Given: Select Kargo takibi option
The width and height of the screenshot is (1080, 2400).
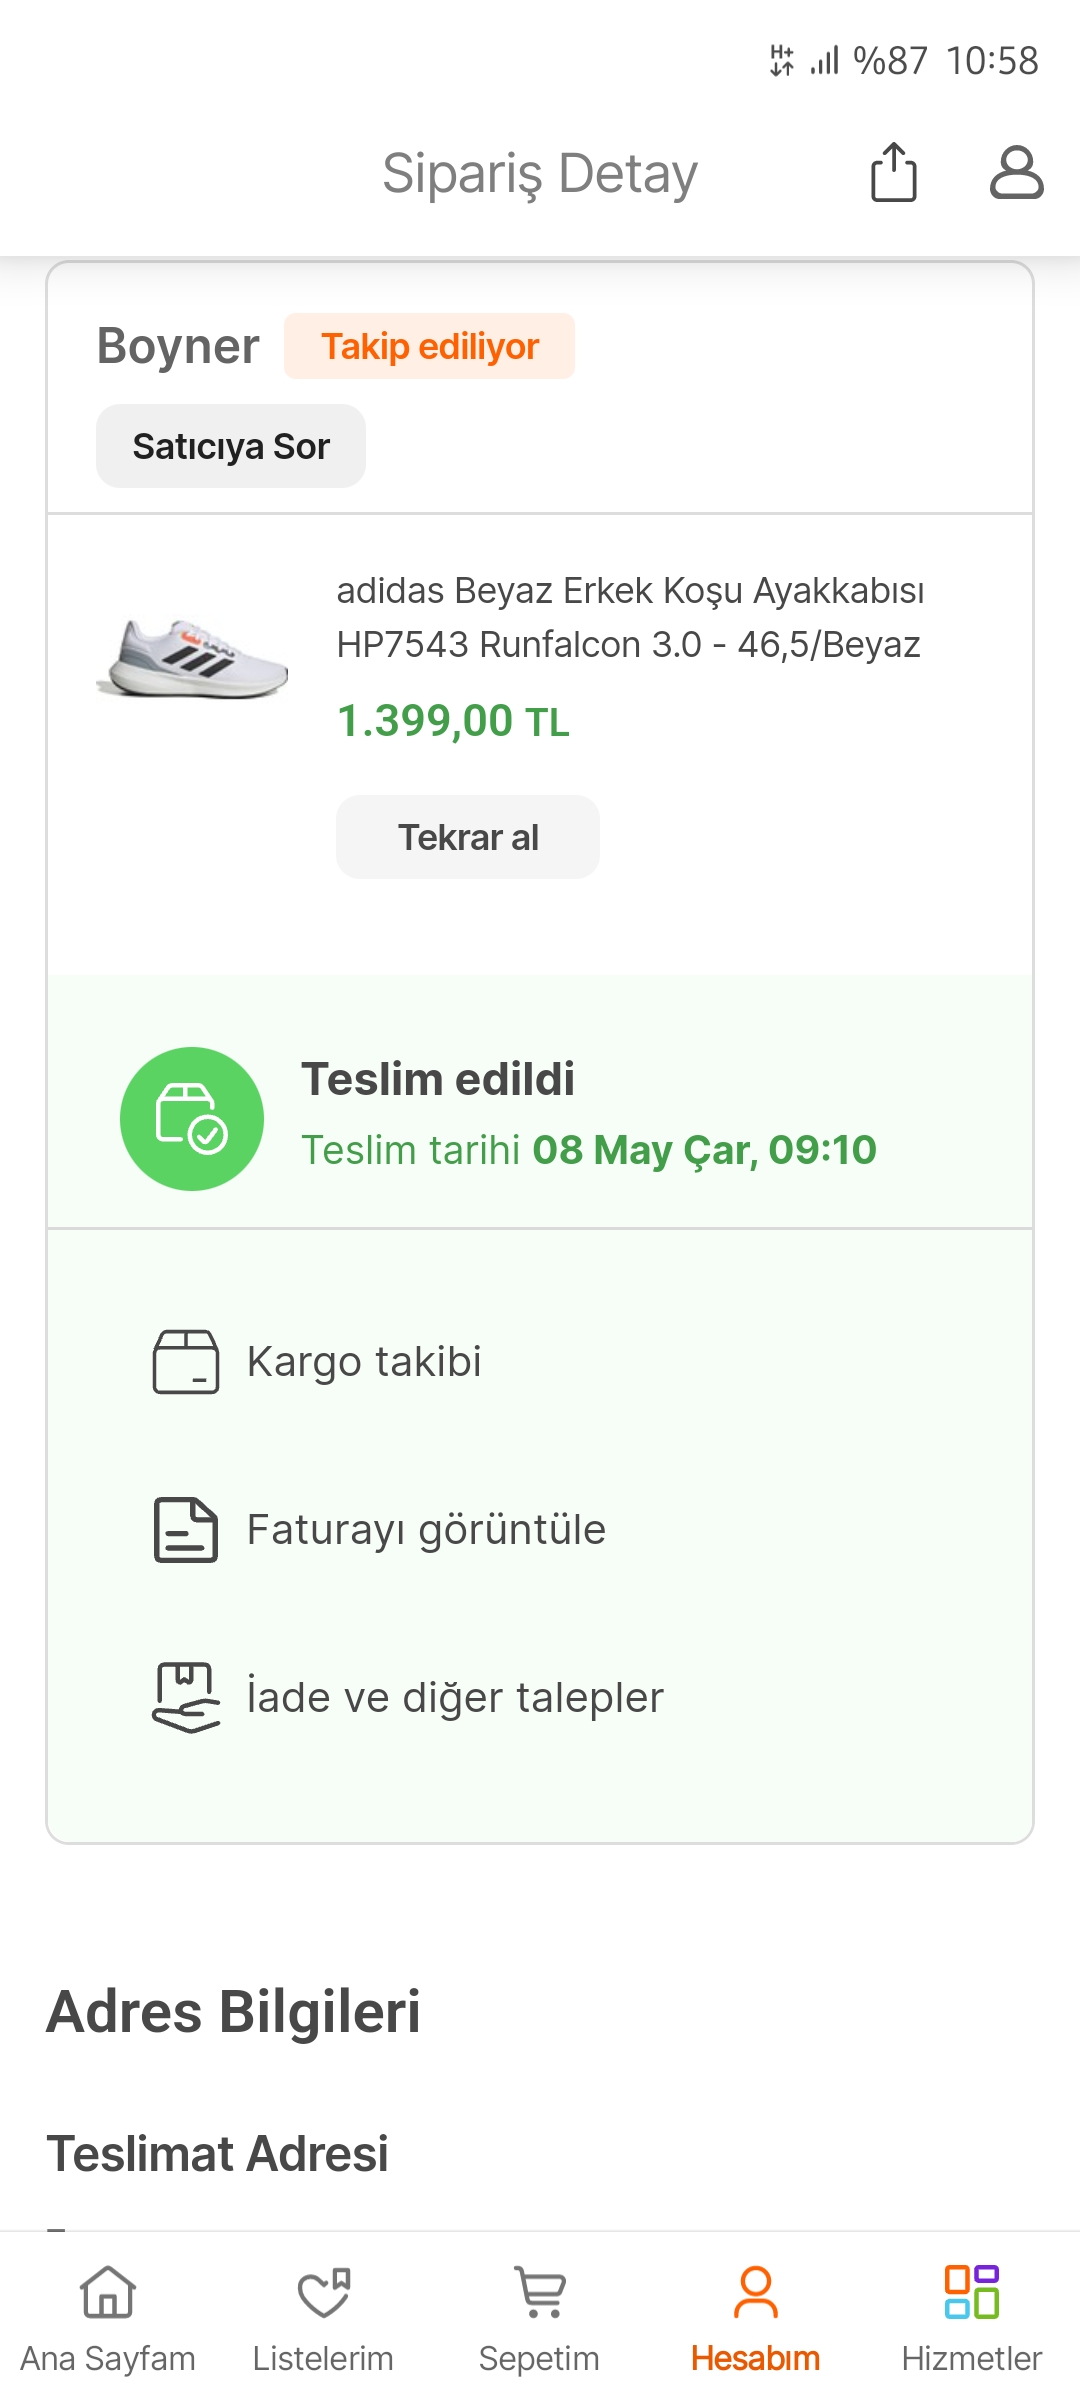Looking at the screenshot, I should tap(364, 1361).
